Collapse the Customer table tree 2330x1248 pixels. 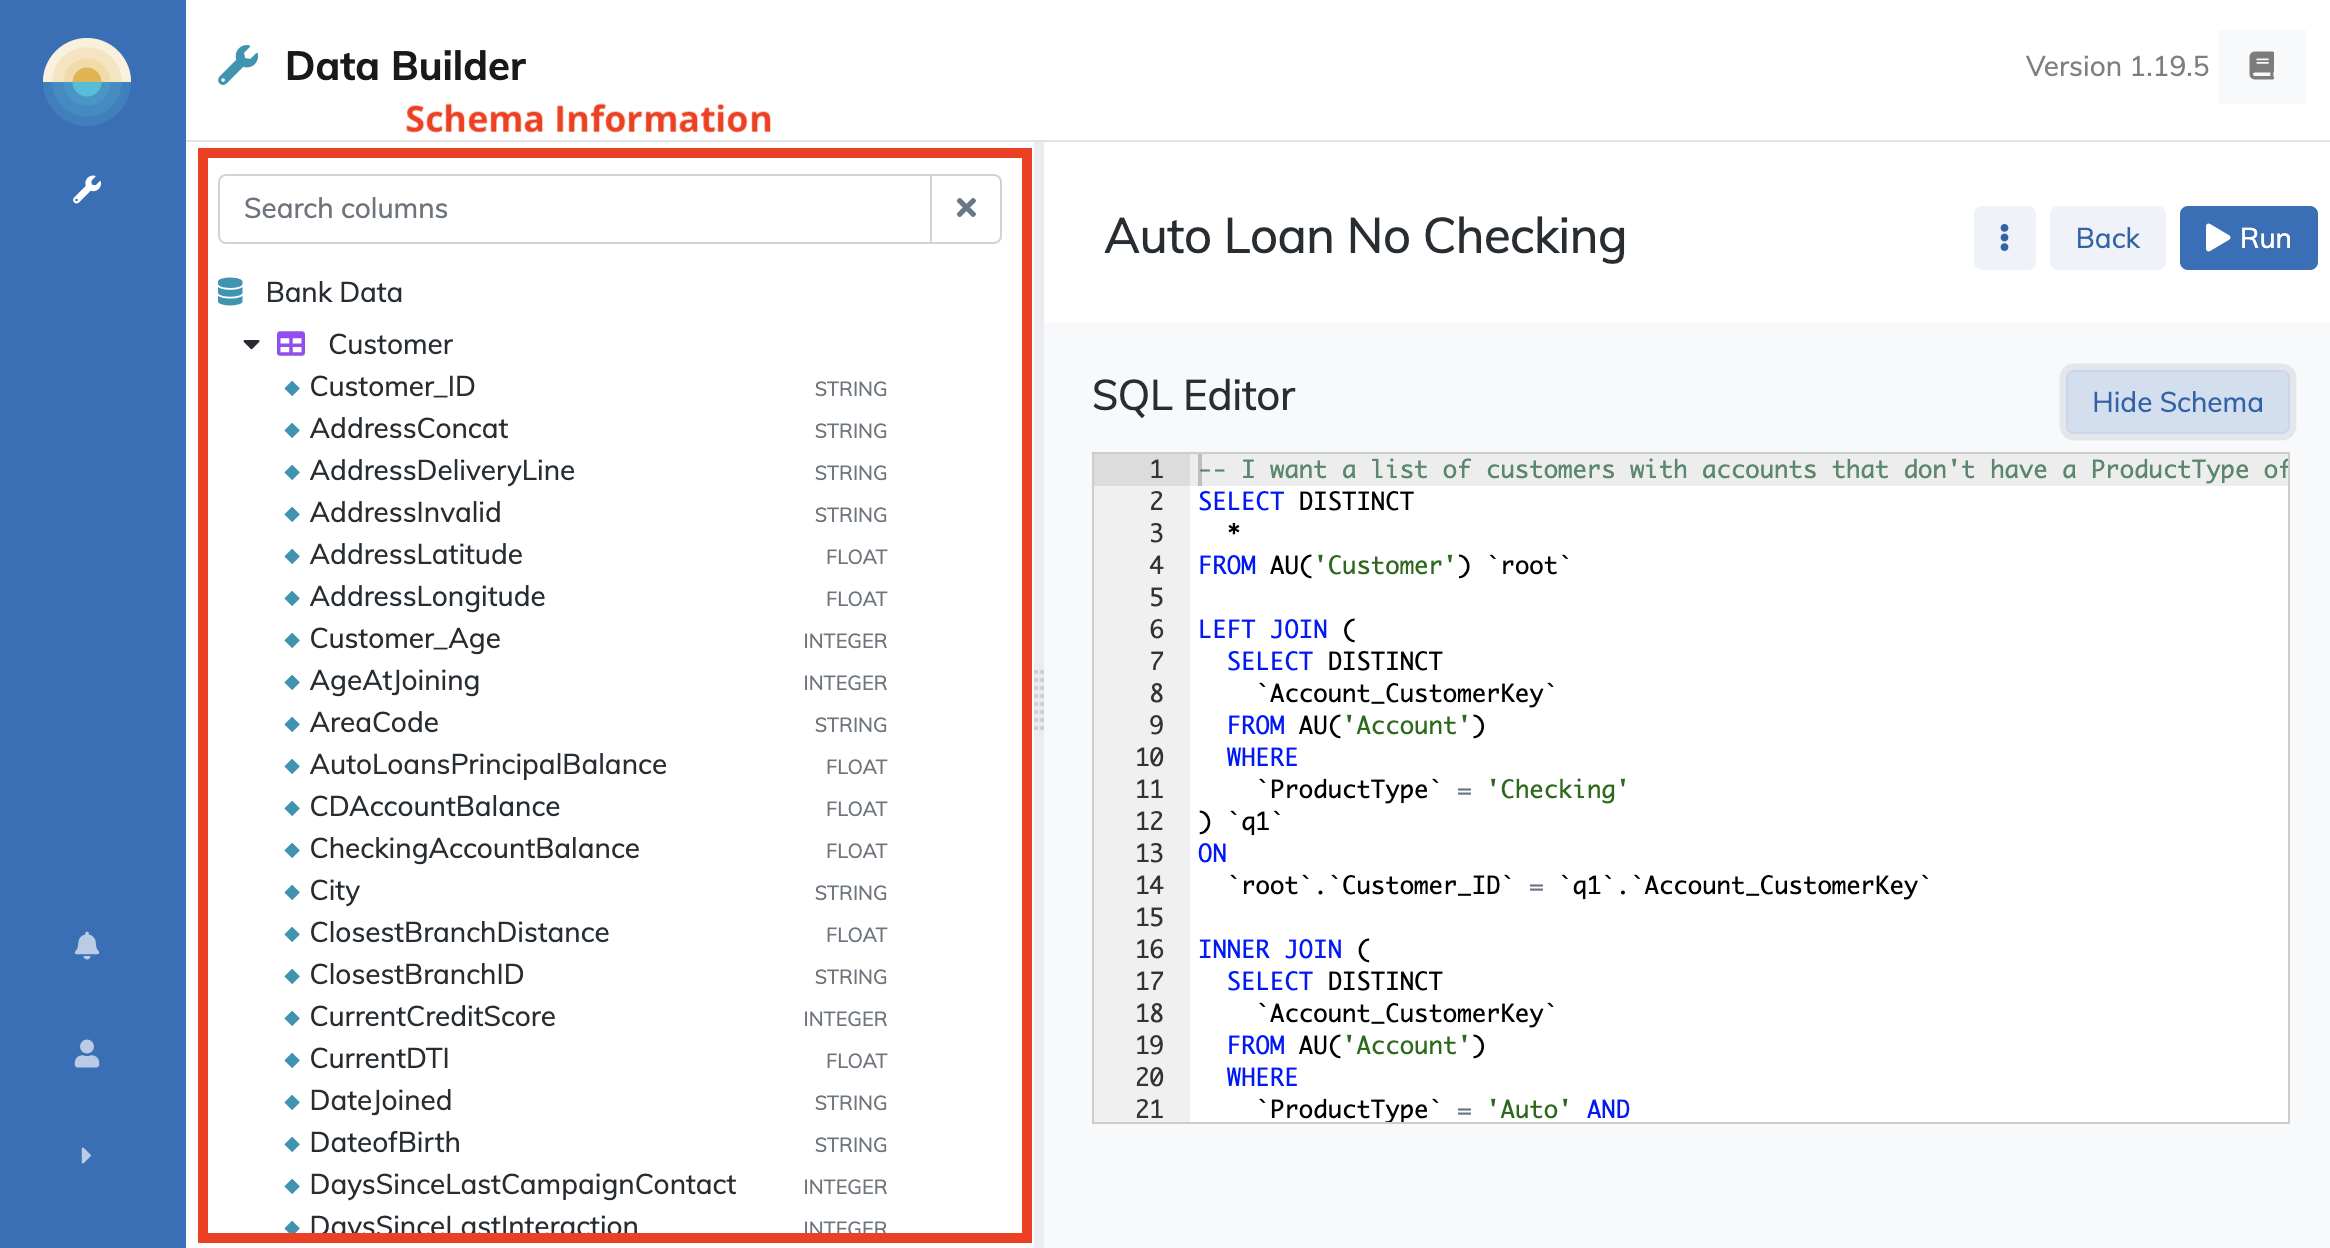pos(252,344)
